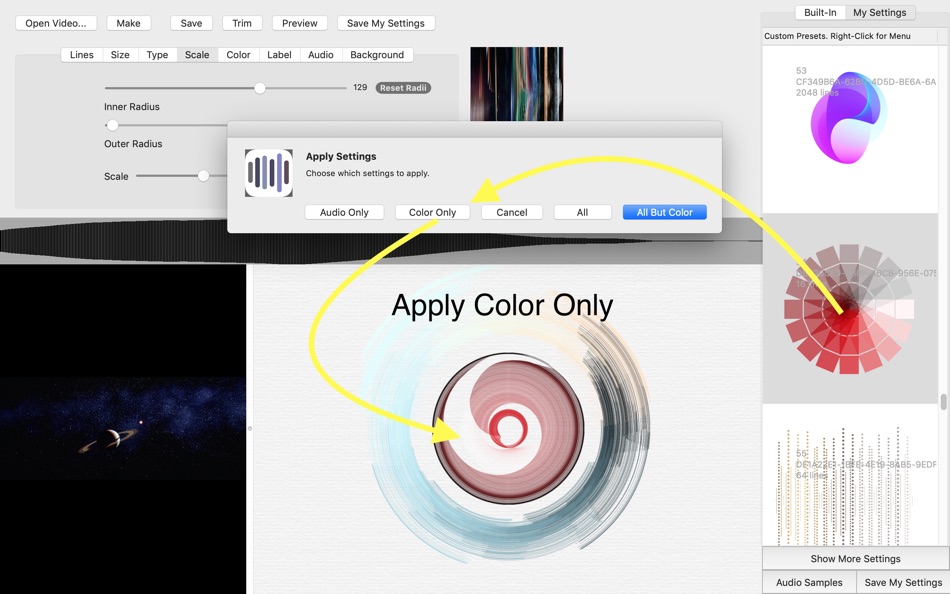Click the Inner Radius value 129
Image resolution: width=950 pixels, height=594 pixels.
[360, 87]
